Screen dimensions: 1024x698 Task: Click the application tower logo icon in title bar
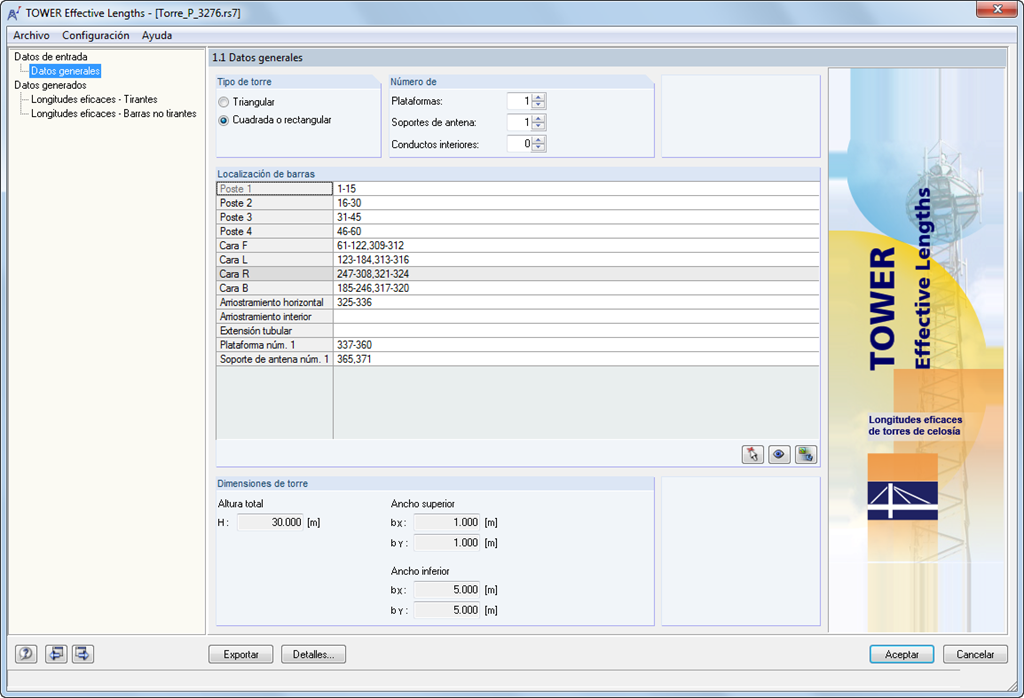12,13
